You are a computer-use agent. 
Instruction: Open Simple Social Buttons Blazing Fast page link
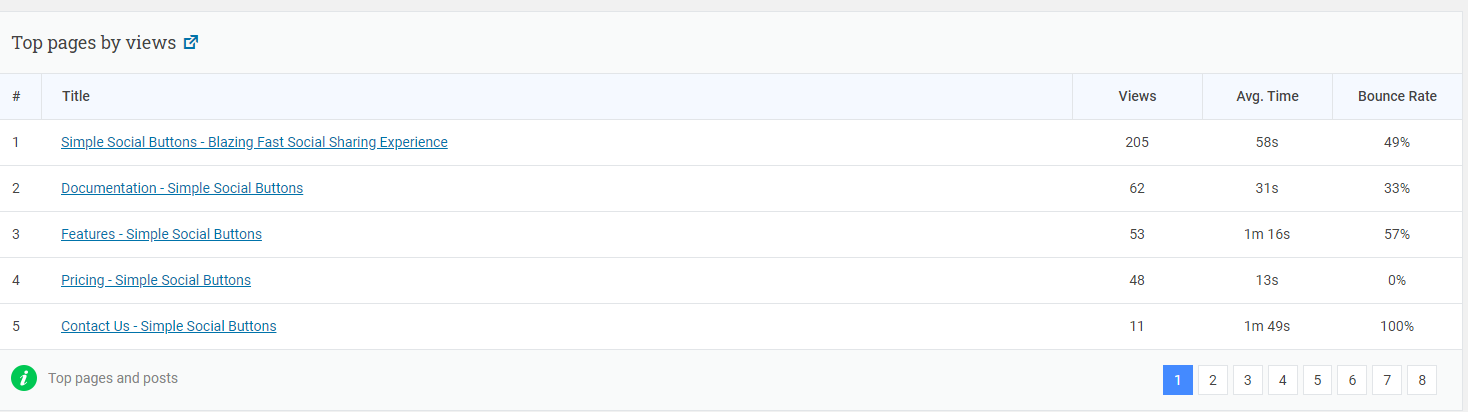[254, 142]
